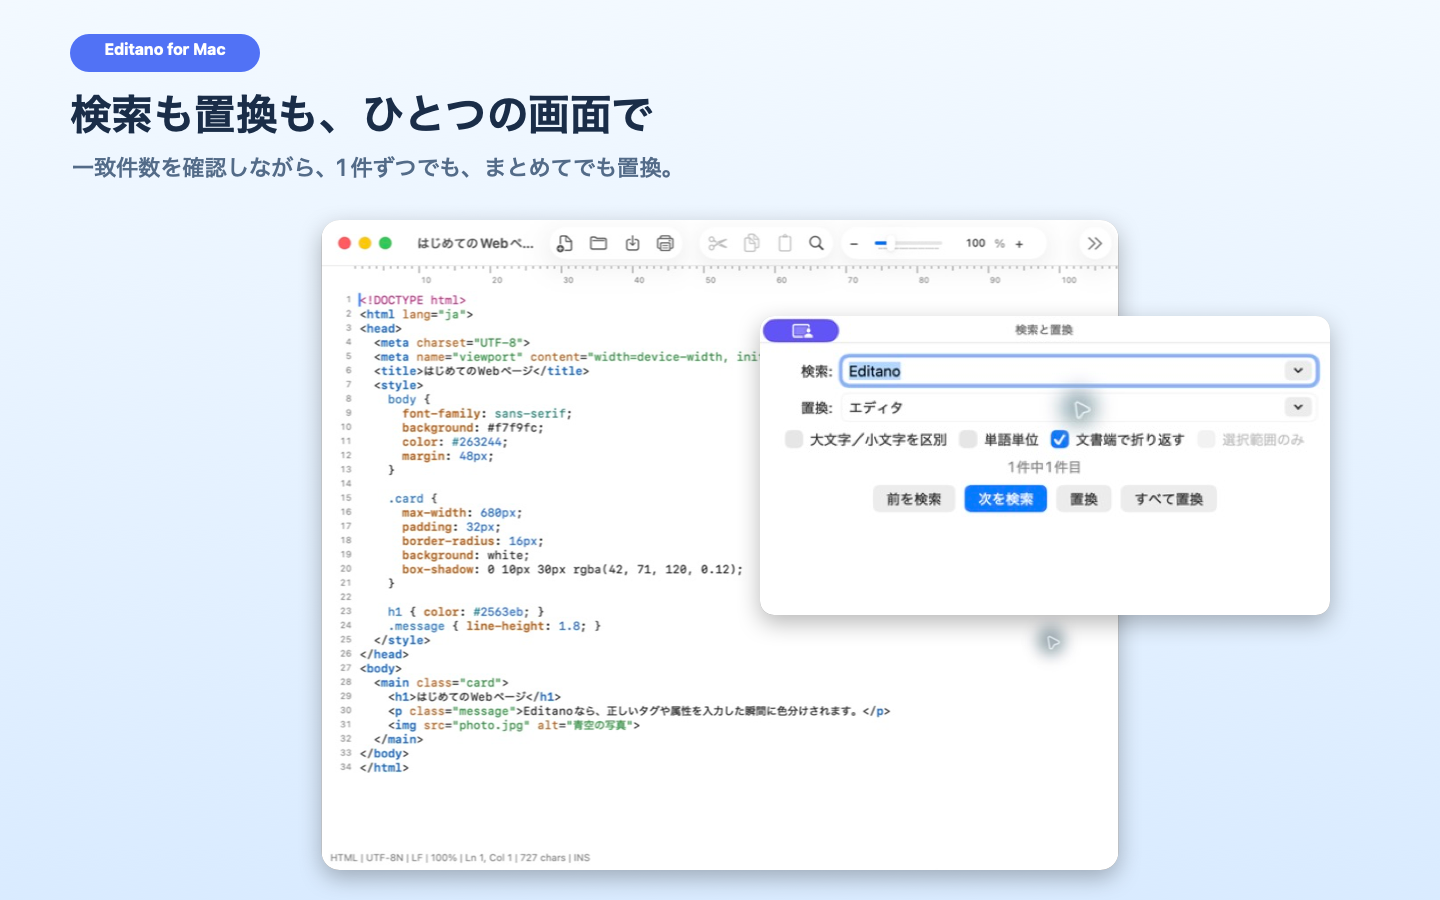Click the <html lang="ja"> code line

pos(416,314)
